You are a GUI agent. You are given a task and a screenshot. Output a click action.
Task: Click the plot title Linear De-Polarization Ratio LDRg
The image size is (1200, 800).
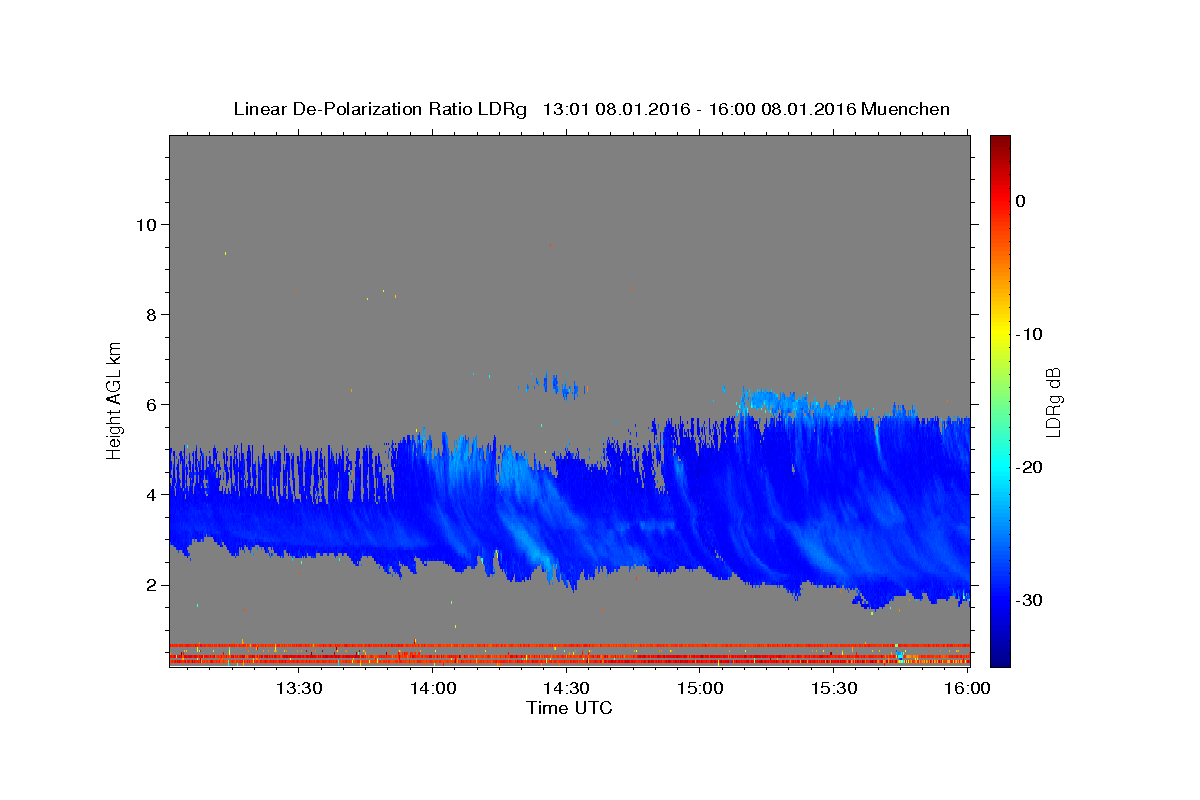[x=380, y=109]
